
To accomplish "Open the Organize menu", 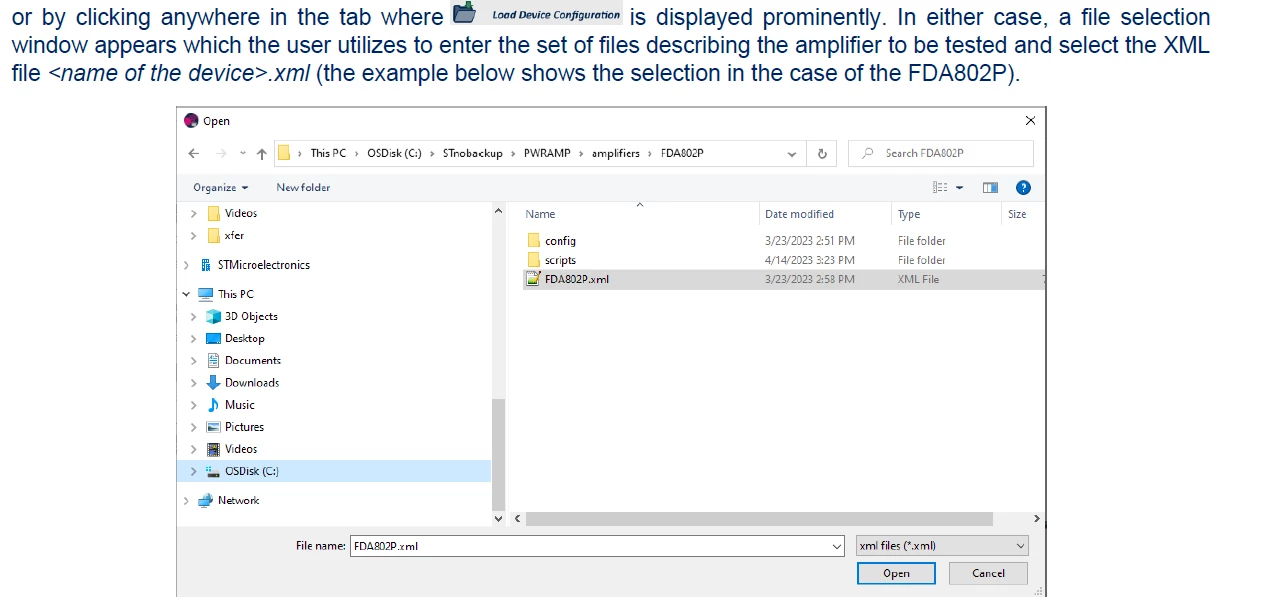I will (x=220, y=187).
